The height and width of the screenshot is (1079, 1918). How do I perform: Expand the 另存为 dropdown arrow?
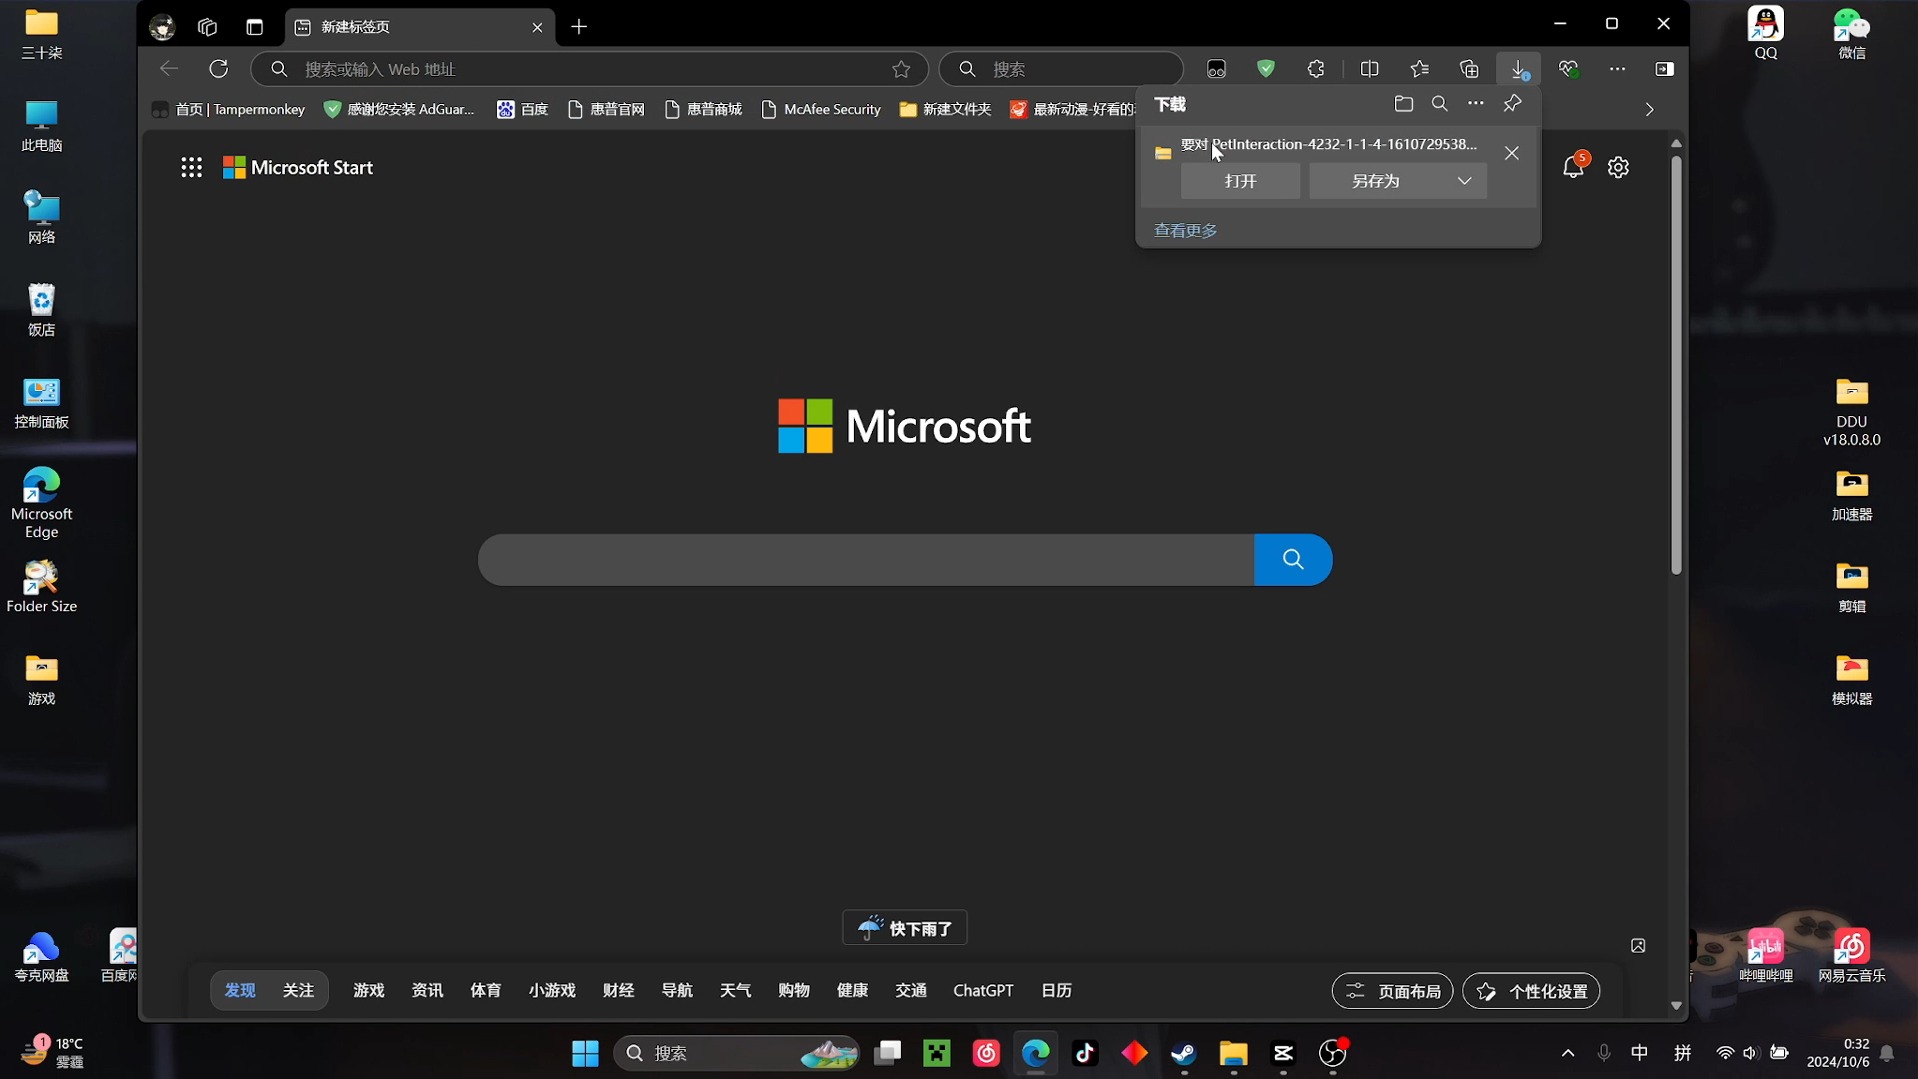1464,181
